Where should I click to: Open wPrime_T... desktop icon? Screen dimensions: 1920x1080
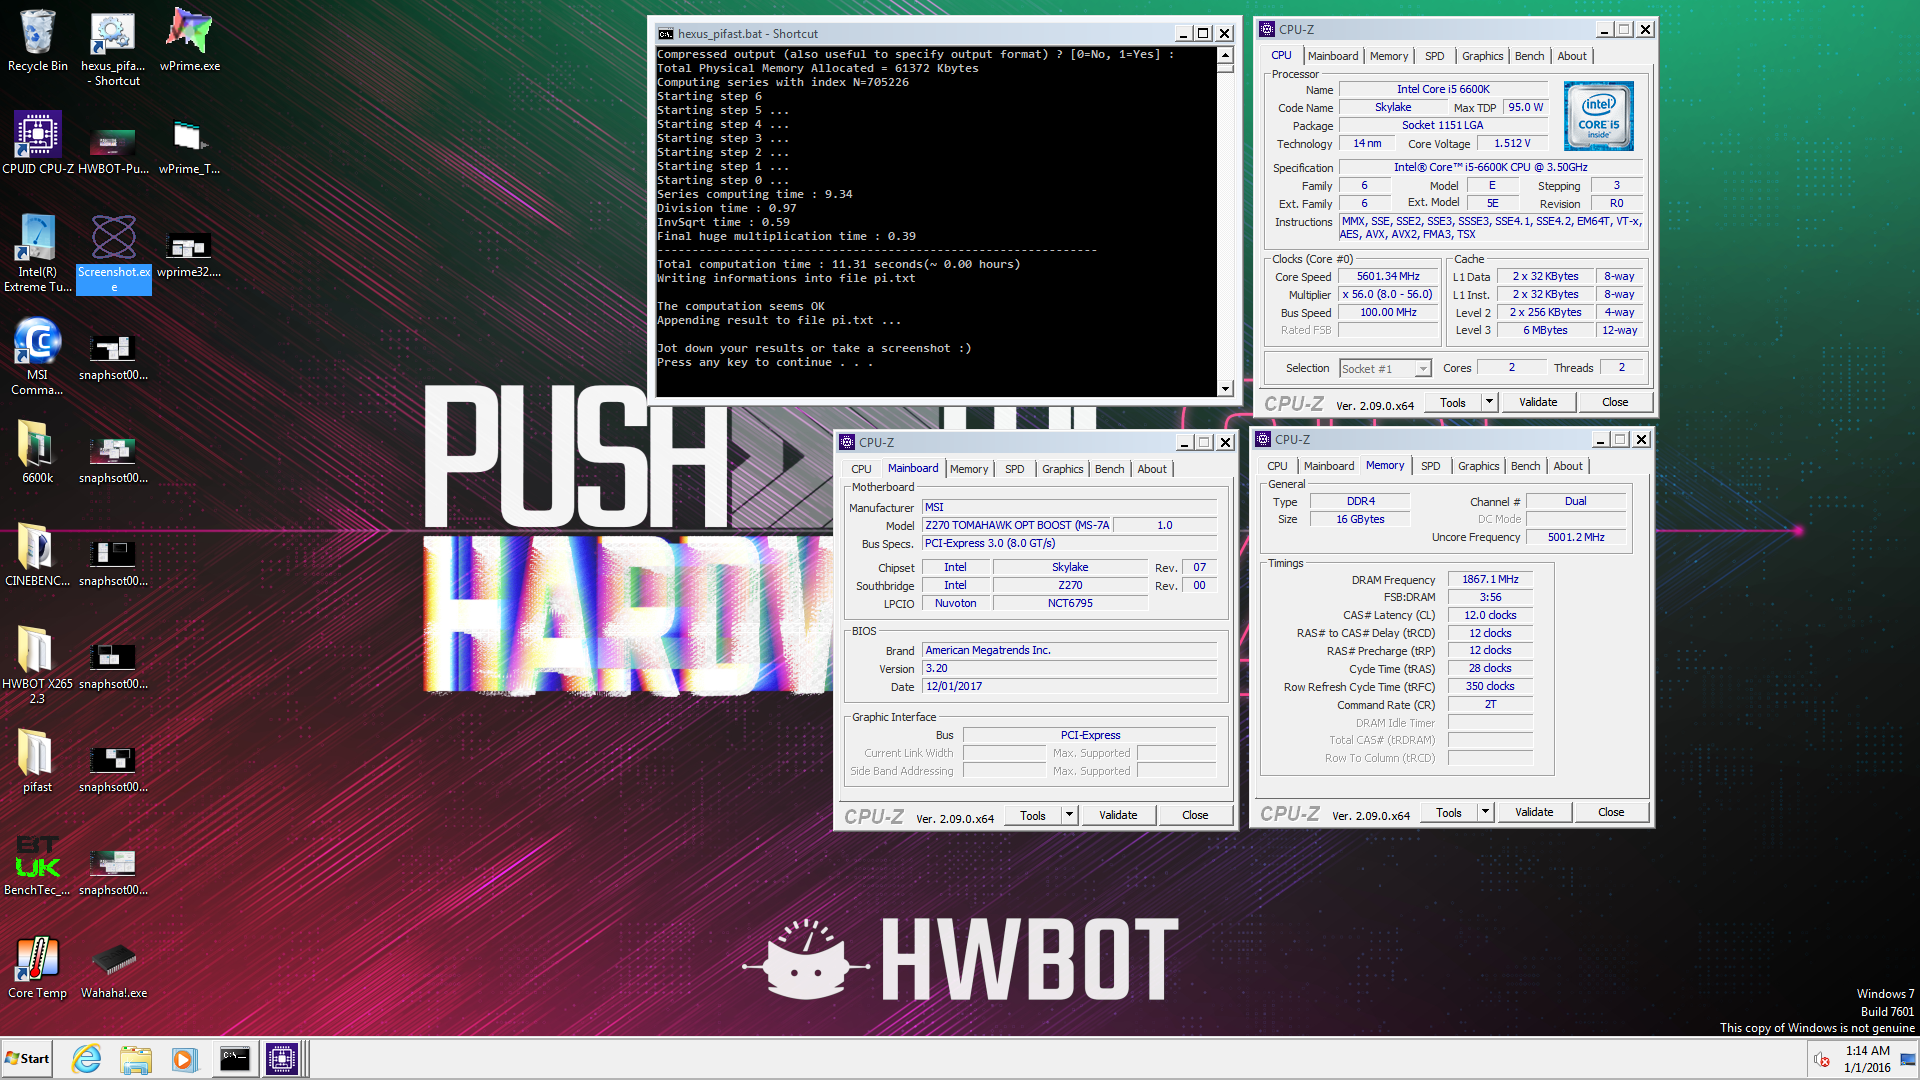click(189, 144)
